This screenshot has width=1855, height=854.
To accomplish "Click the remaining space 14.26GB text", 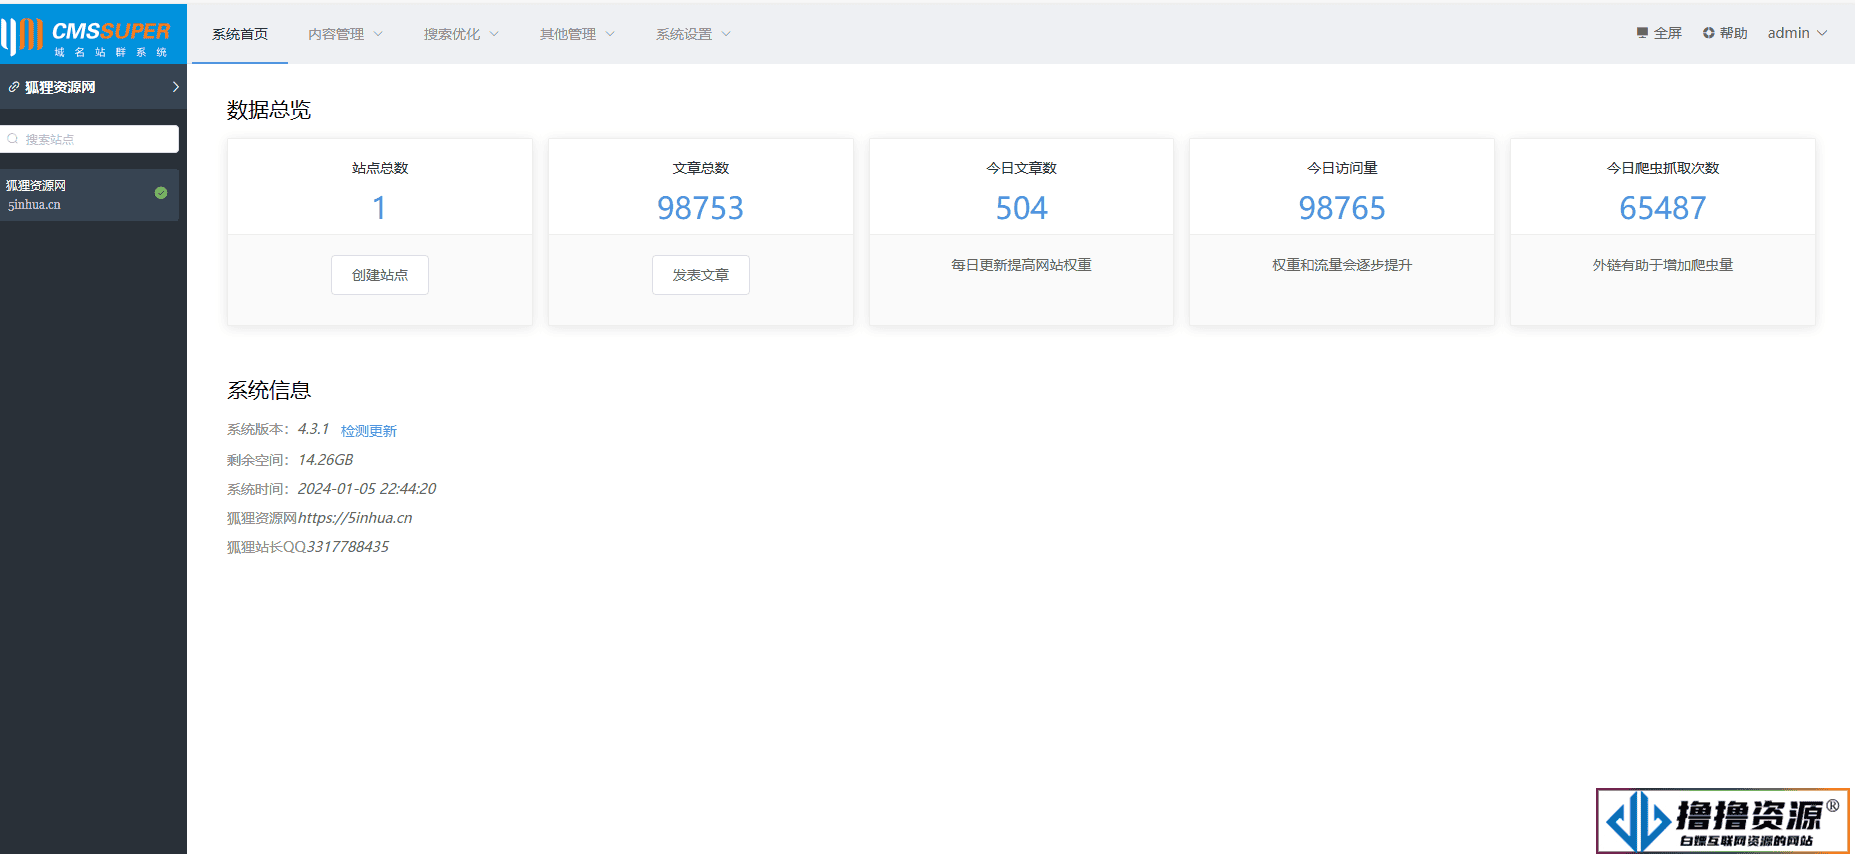I will click(326, 460).
